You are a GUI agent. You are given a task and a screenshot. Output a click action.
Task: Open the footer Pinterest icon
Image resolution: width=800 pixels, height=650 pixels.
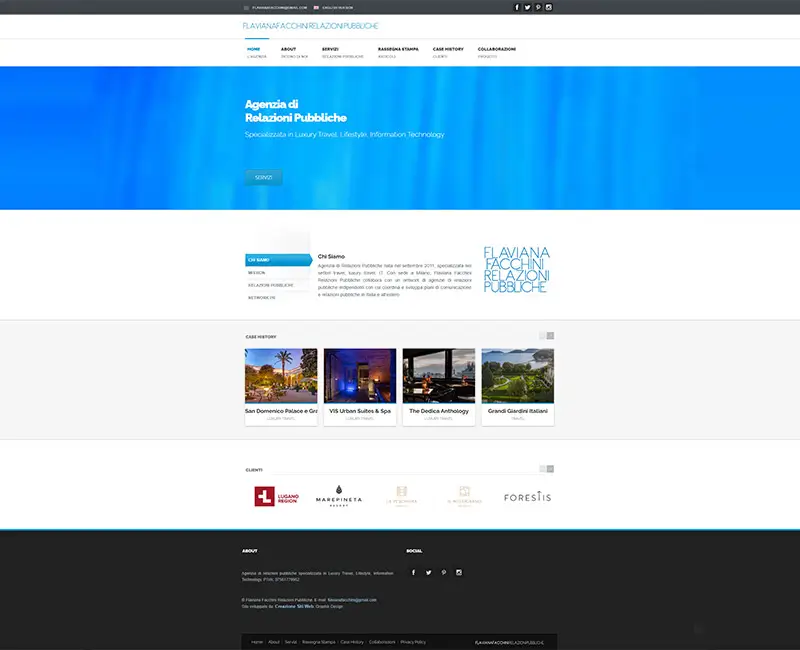pos(444,572)
